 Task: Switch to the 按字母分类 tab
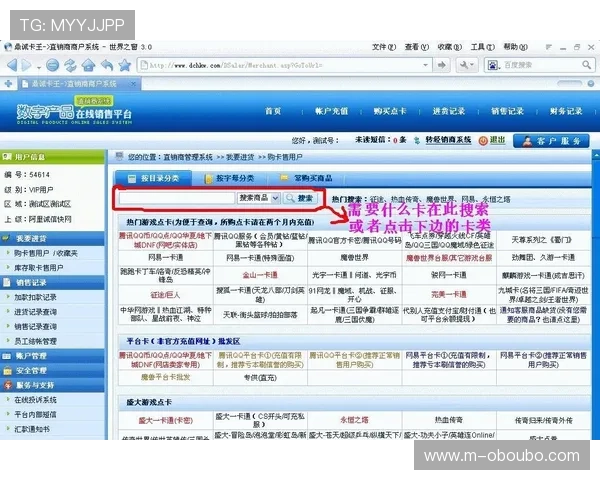230,178
